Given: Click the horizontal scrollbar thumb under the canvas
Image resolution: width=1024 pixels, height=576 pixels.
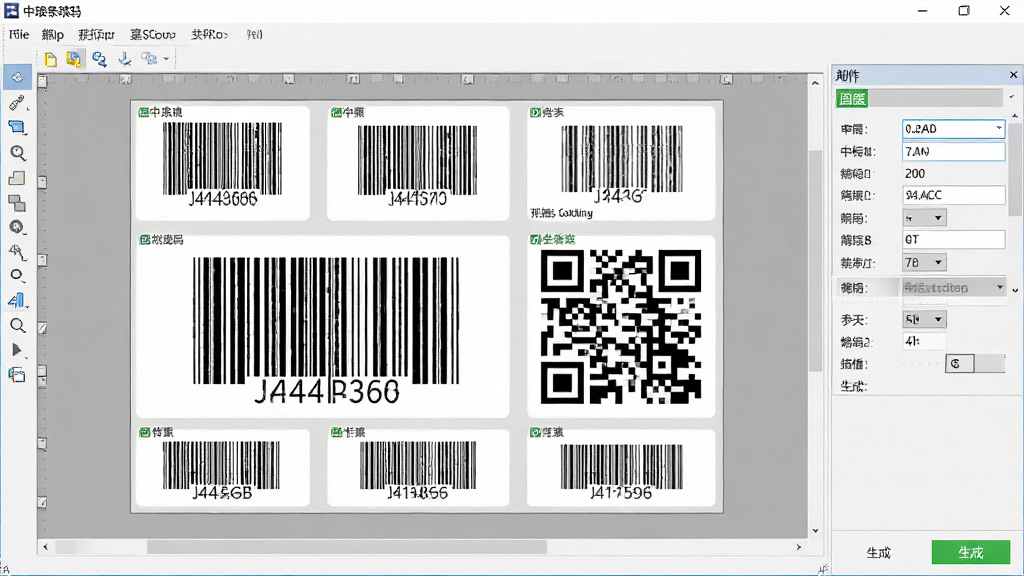Looking at the screenshot, I should (347, 547).
